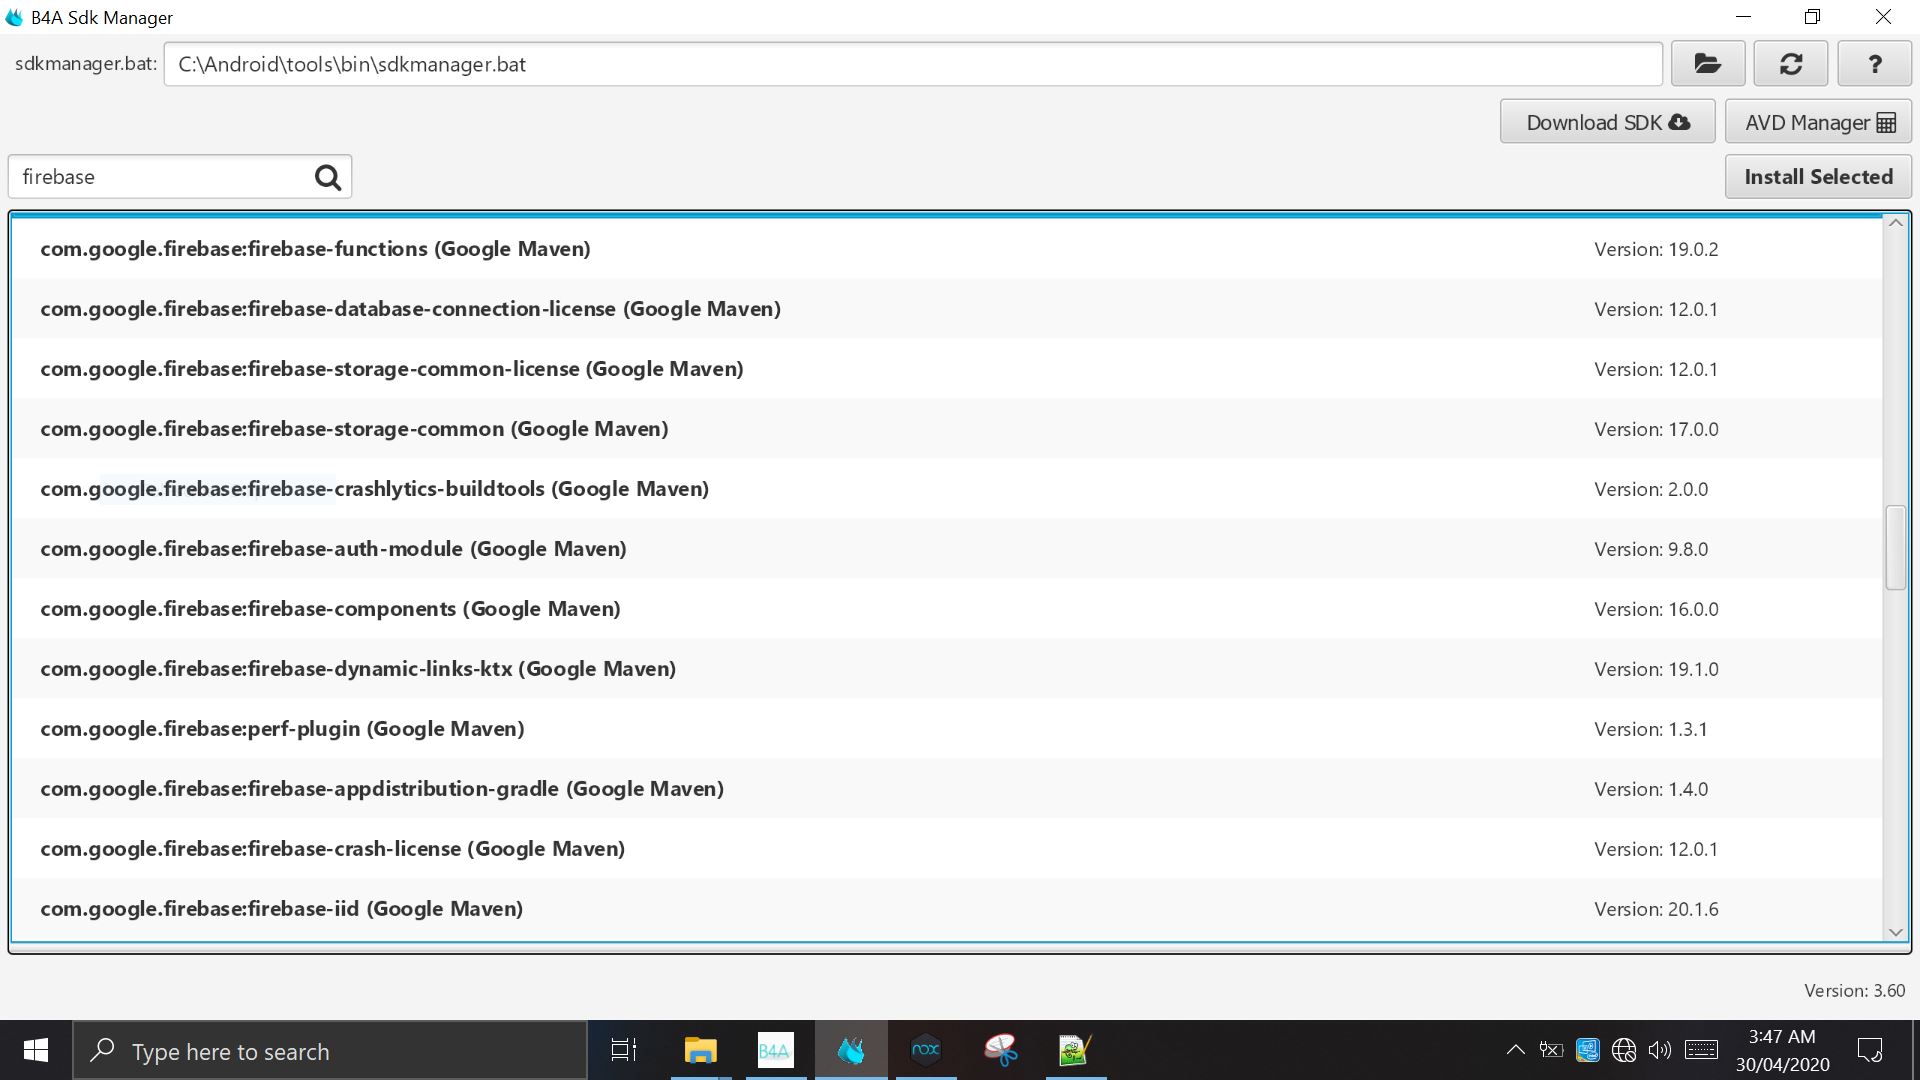Click the sdkmanager.bat path field

(913, 64)
